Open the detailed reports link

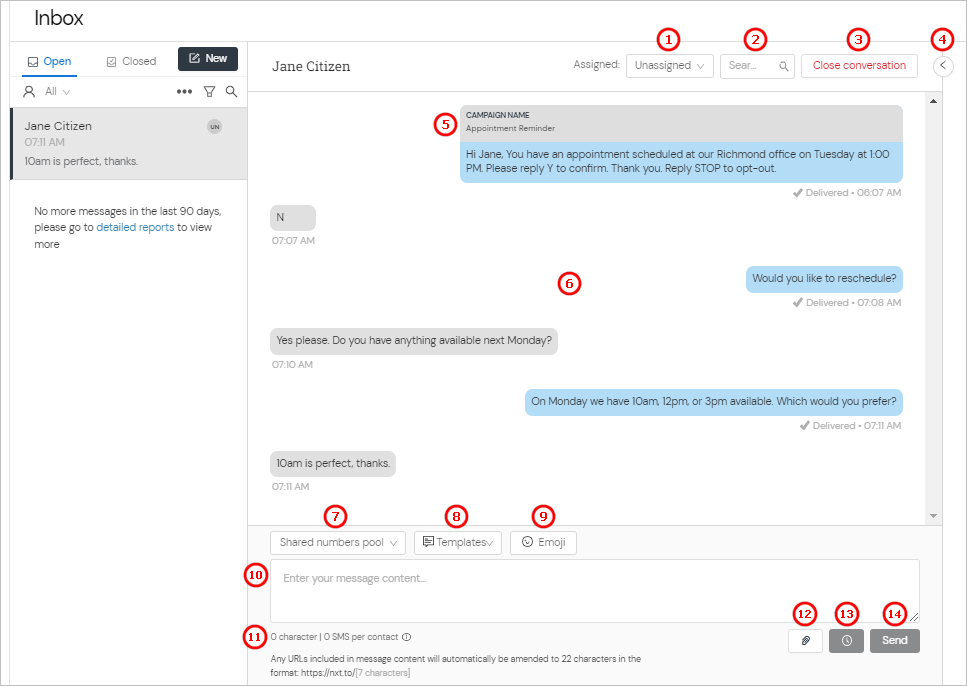(135, 227)
